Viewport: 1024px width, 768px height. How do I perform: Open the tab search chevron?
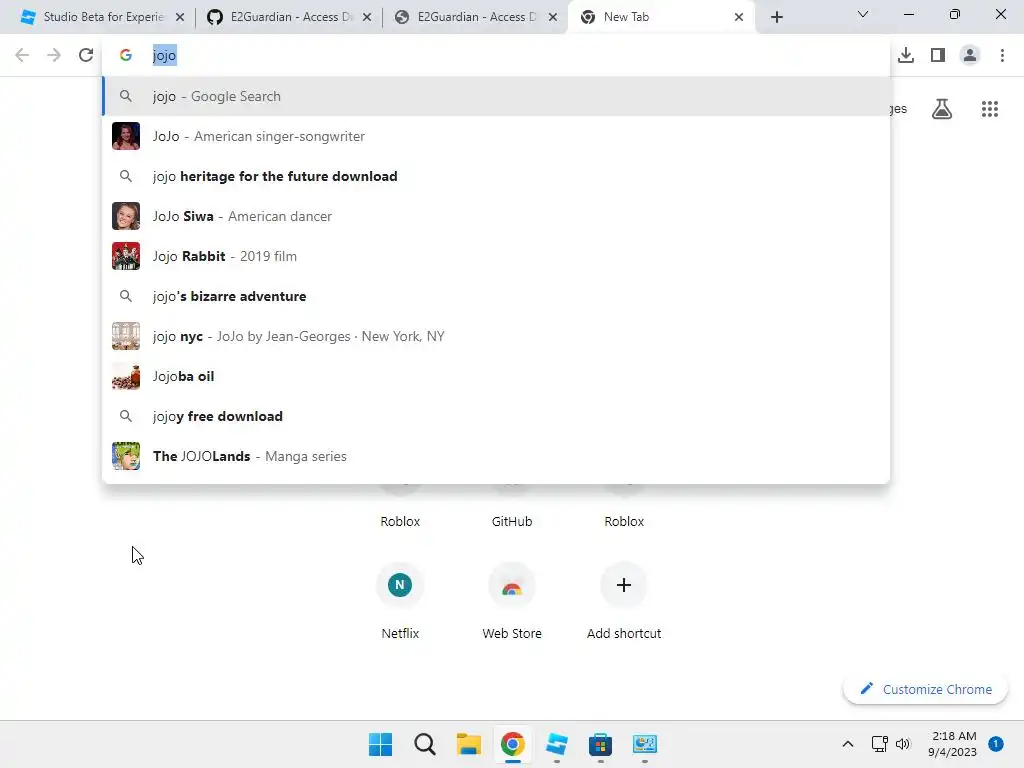pyautogui.click(x=863, y=14)
